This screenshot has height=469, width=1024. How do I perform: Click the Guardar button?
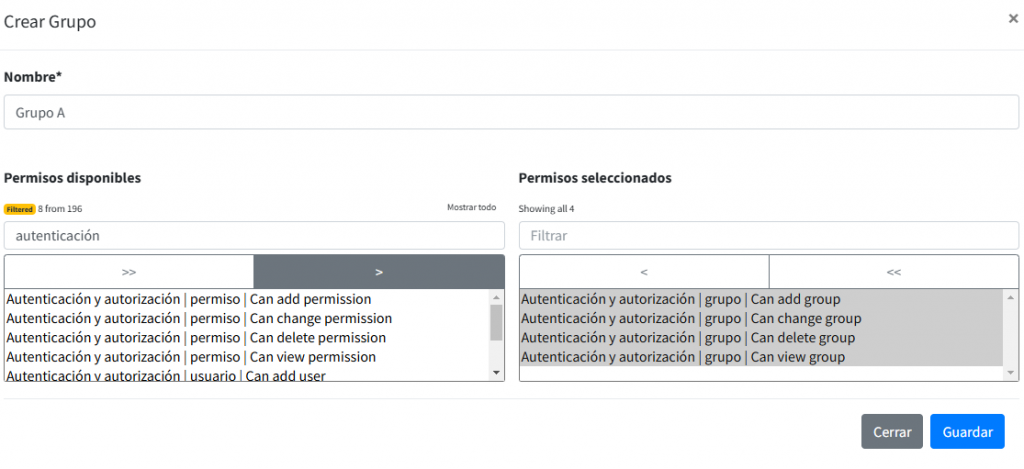(x=966, y=432)
